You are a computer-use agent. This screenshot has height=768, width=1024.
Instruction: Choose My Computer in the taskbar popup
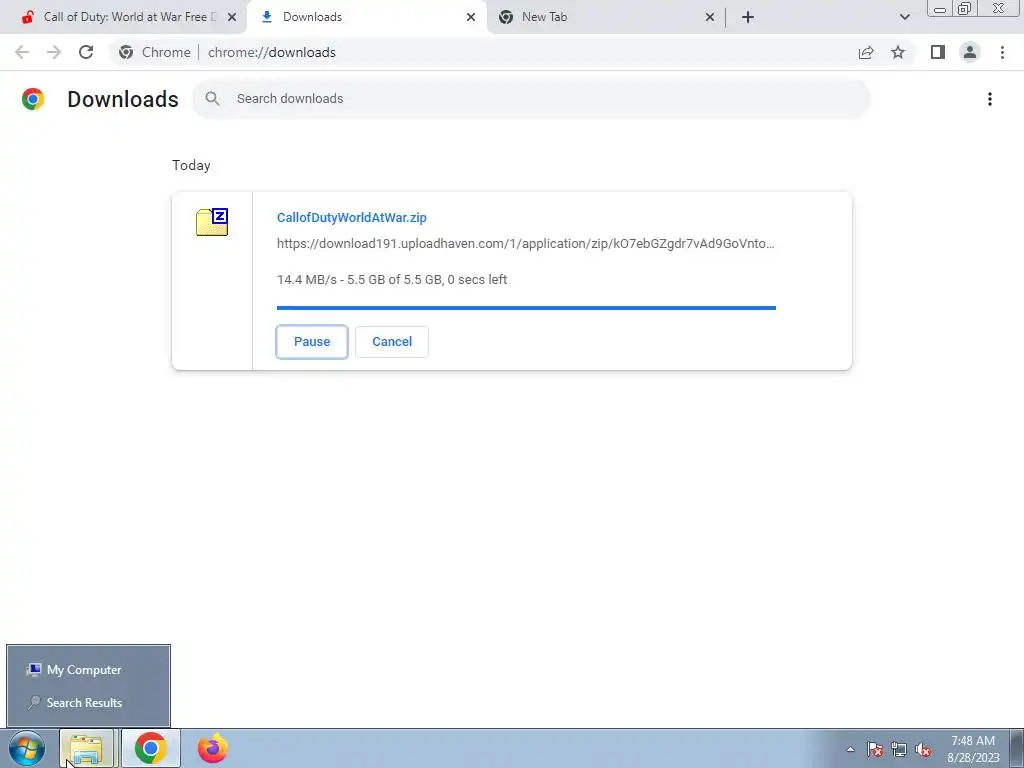pos(88,670)
